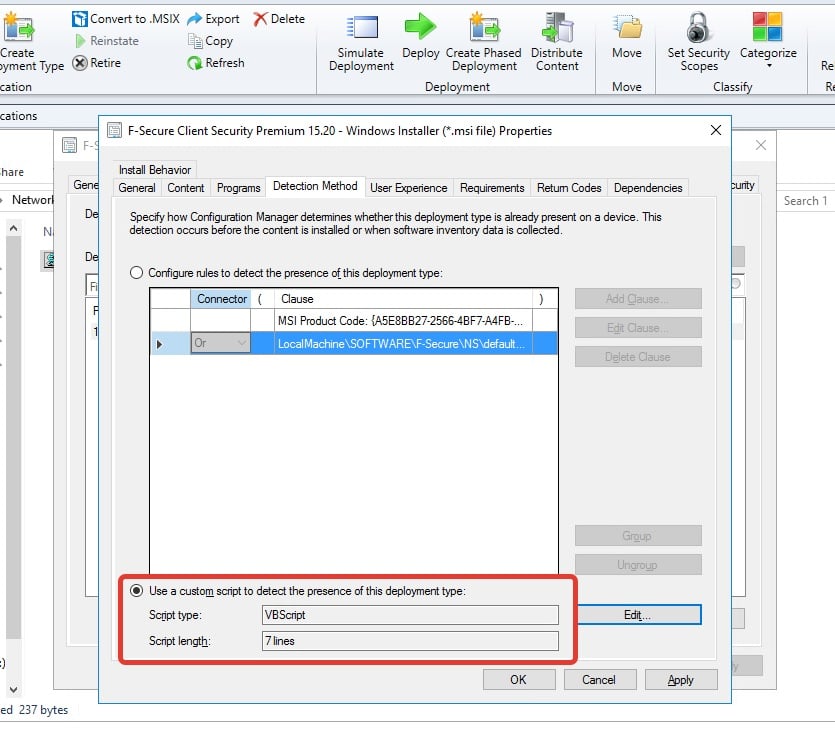Image resolution: width=835 pixels, height=744 pixels.
Task: Open Simulate Deployment
Action: [x=361, y=43]
